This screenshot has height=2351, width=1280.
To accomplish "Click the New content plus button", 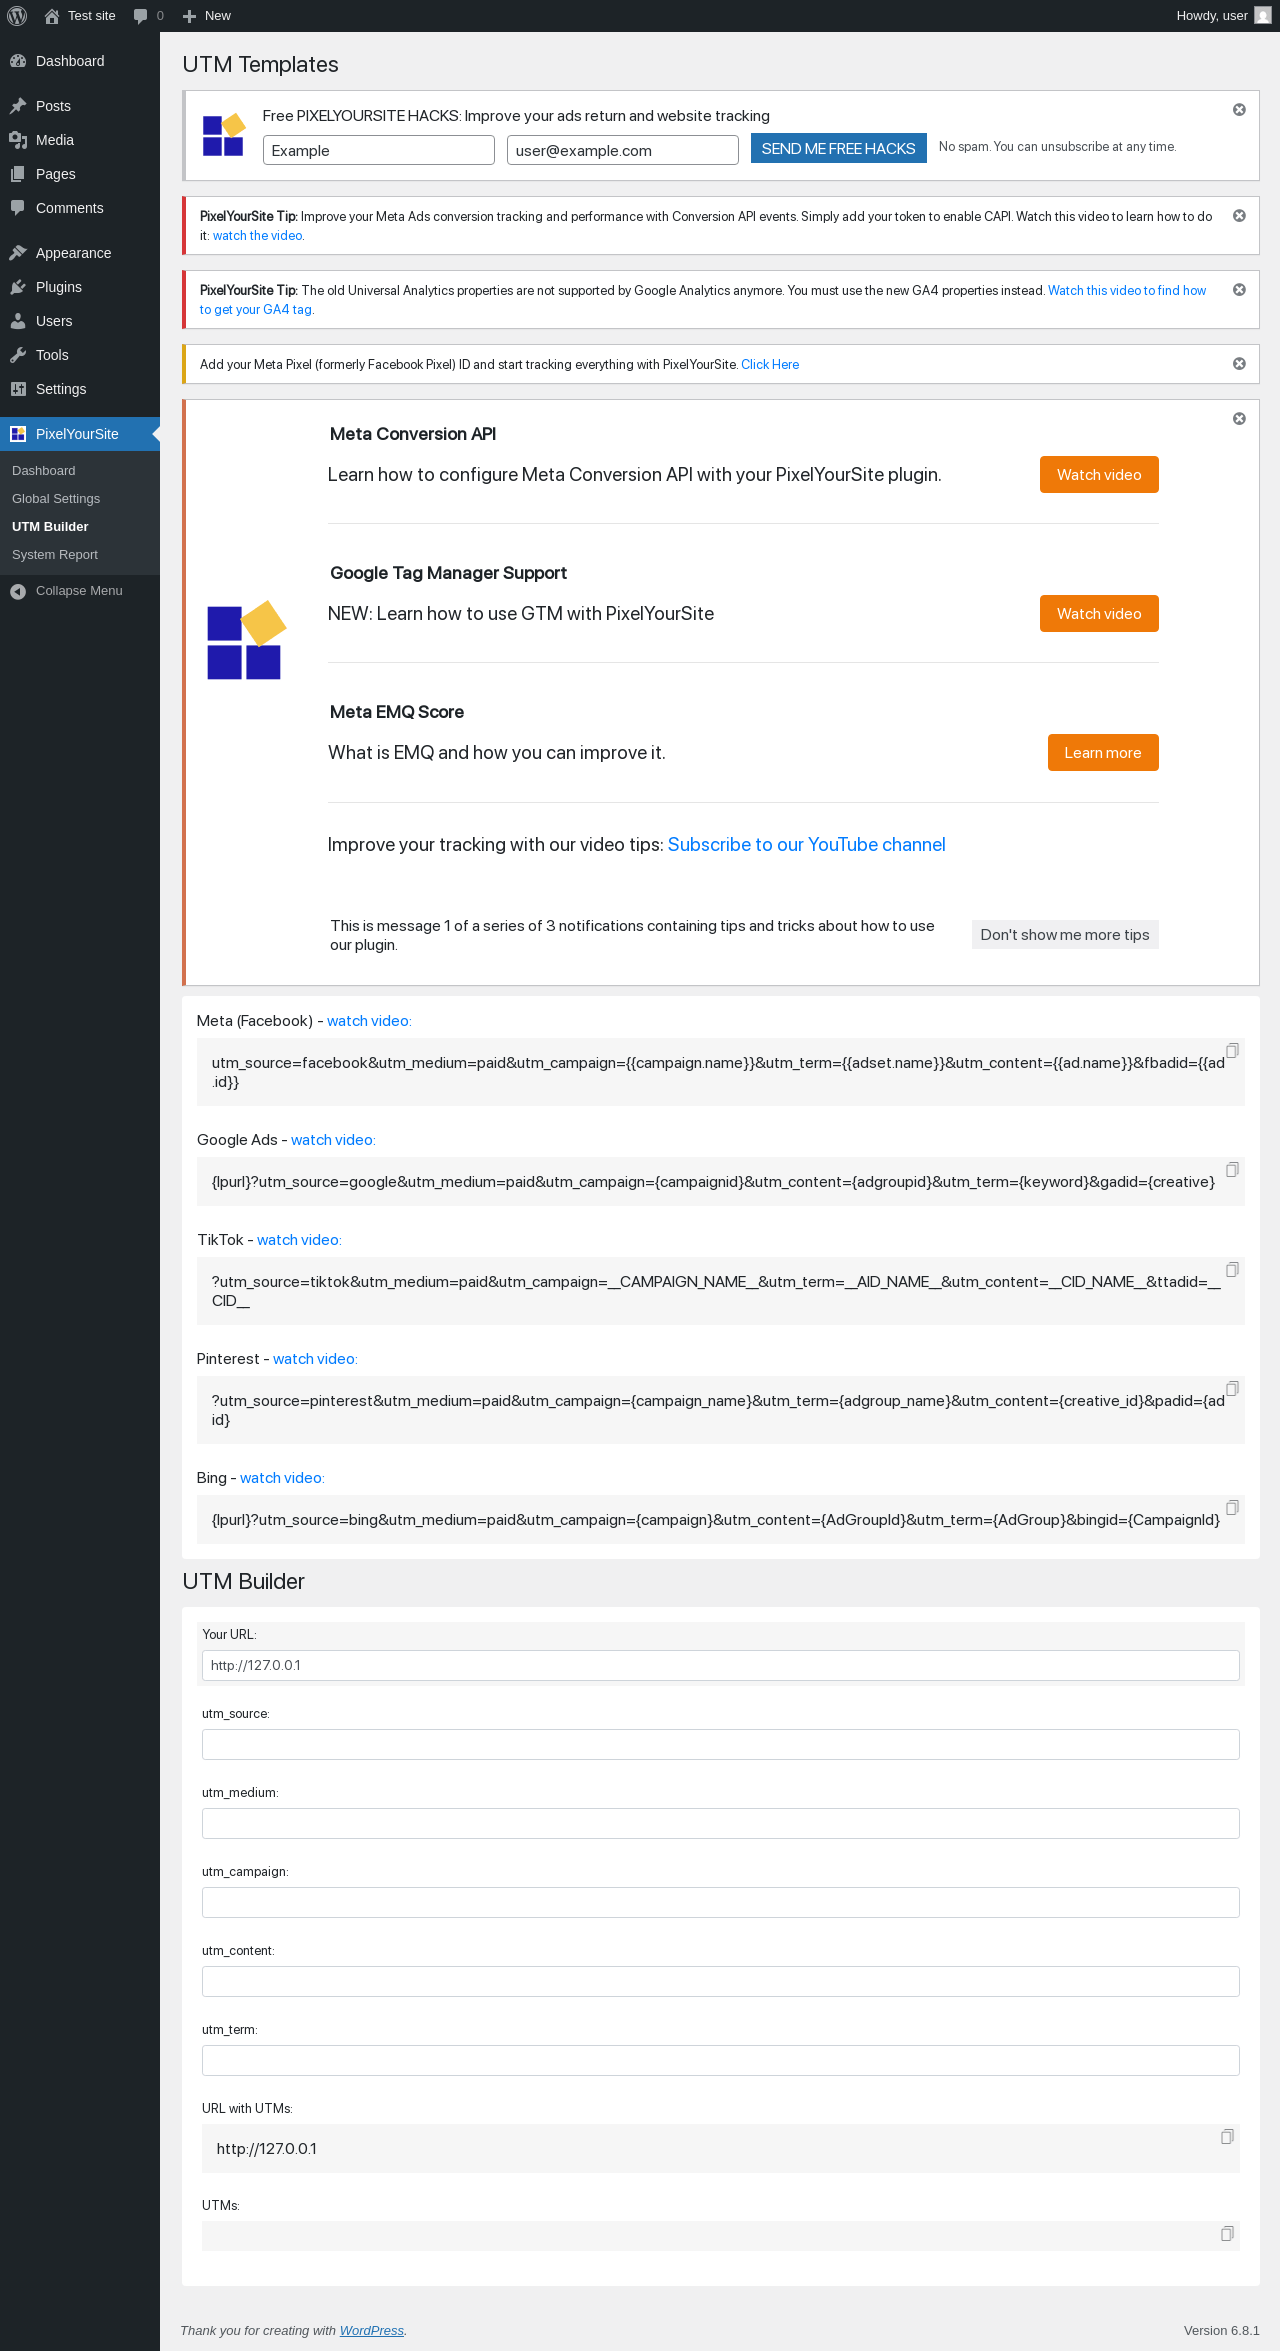I will pos(207,16).
